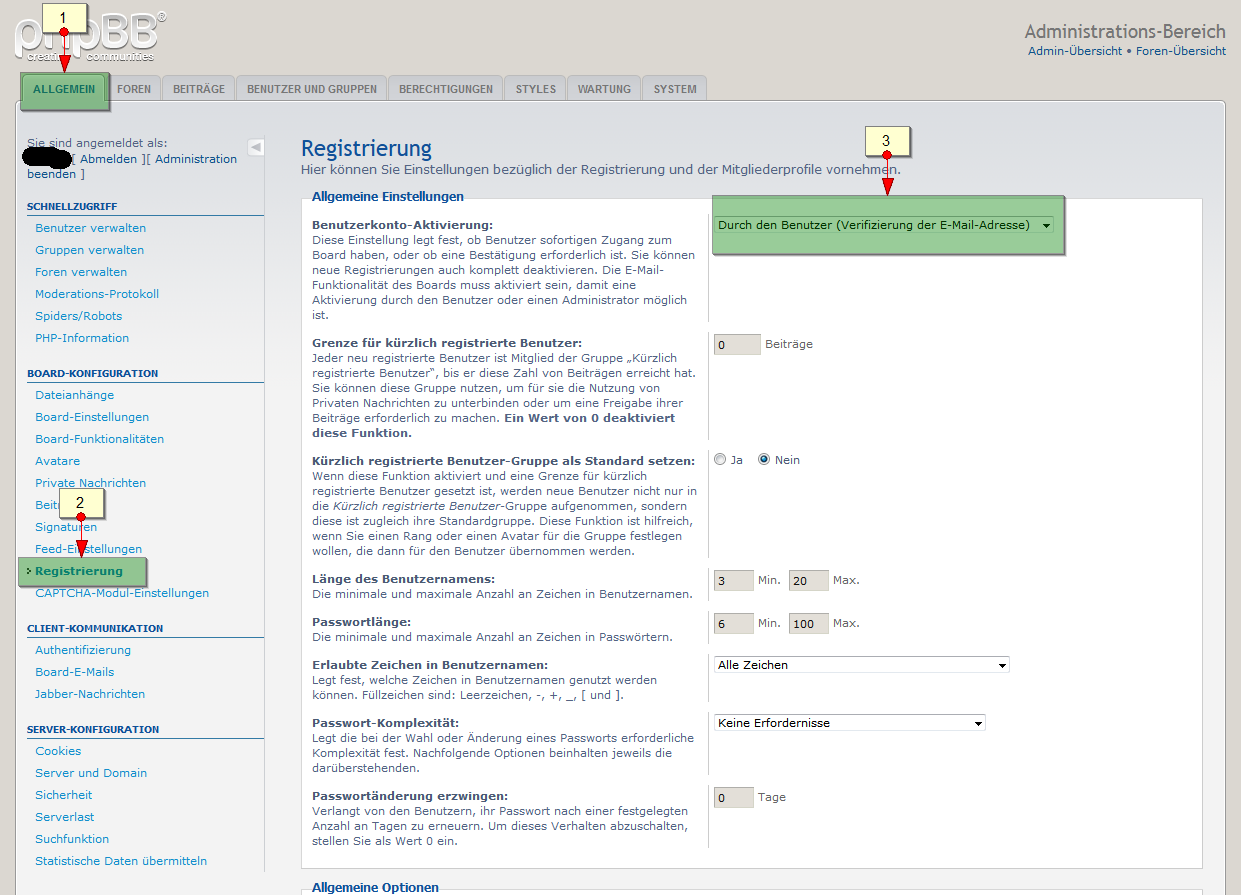1241x895 pixels.
Task: Open the Berechtigungen tab
Action: click(445, 89)
